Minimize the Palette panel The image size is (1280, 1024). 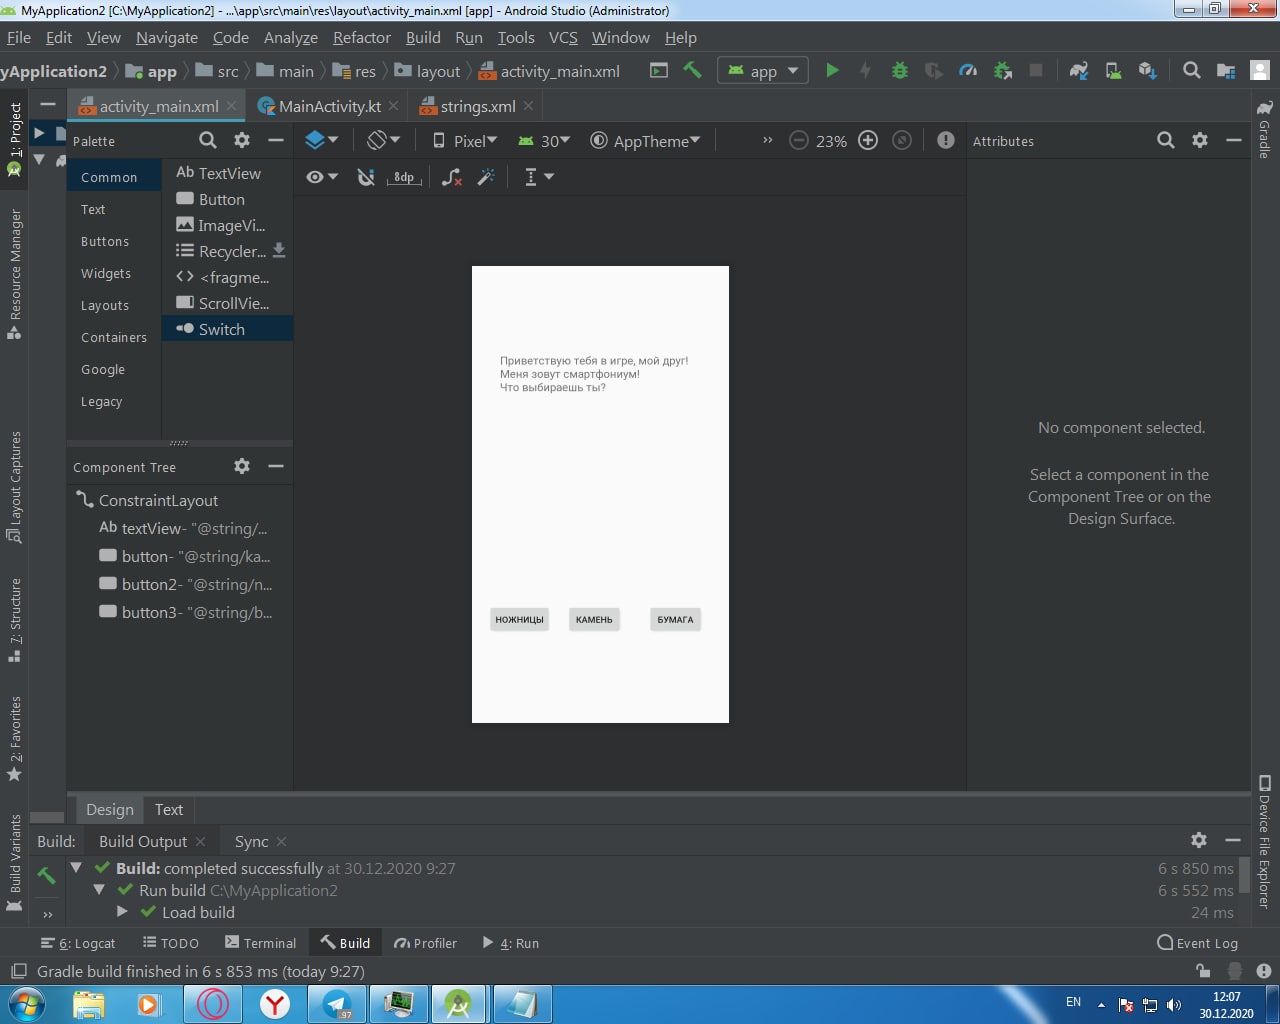[276, 140]
